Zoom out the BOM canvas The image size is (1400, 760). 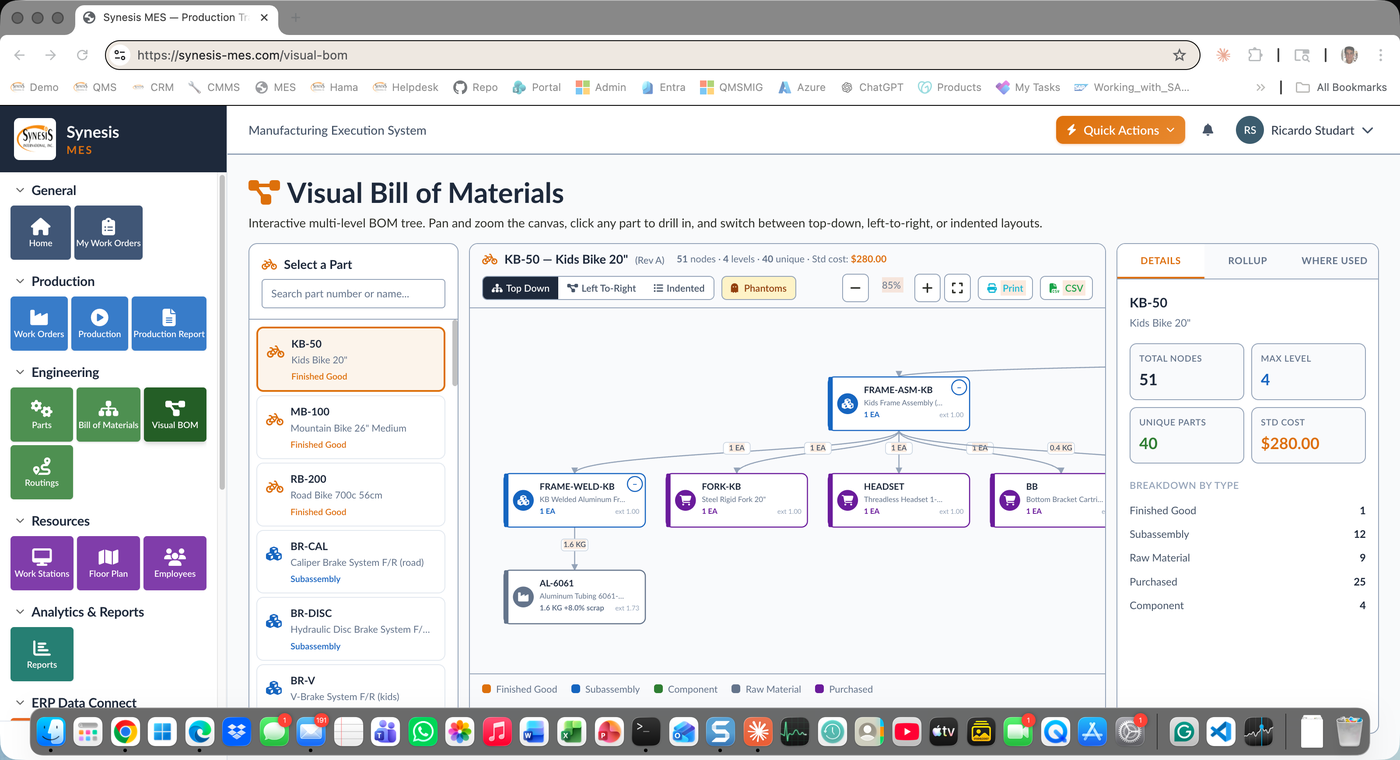(x=855, y=288)
